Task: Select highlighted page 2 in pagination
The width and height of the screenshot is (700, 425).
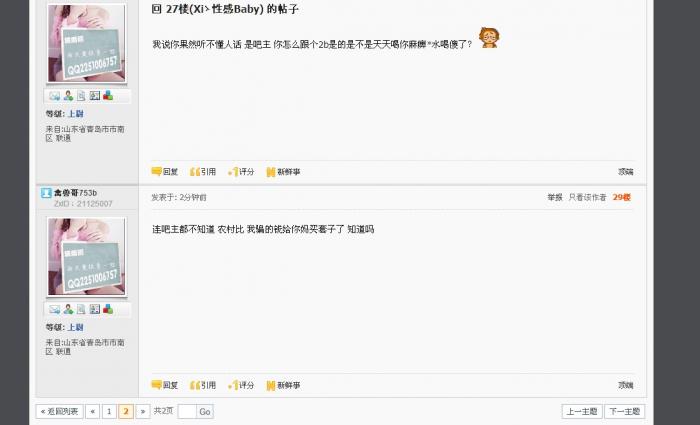Action: click(x=126, y=411)
